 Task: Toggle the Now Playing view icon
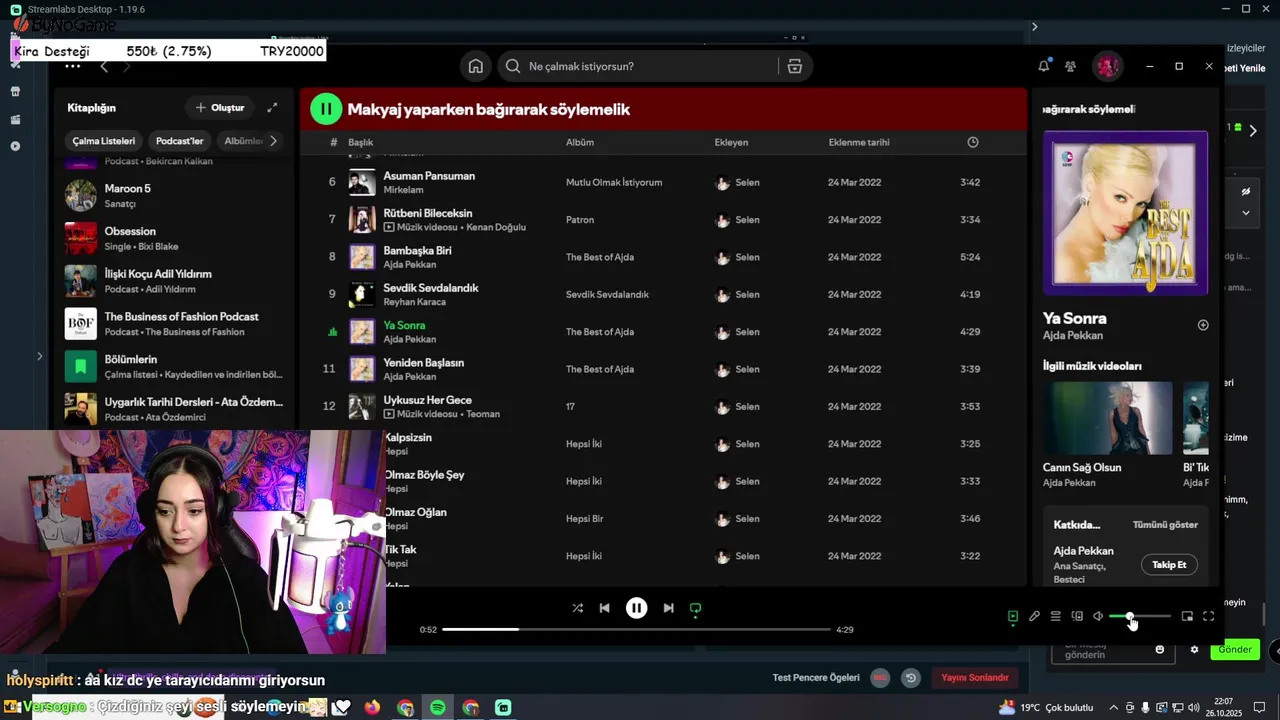point(1012,617)
